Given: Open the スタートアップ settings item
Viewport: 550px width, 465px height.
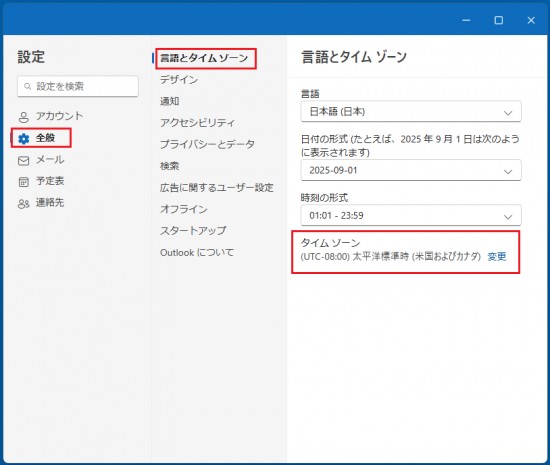Looking at the screenshot, I should pyautogui.click(x=193, y=231).
